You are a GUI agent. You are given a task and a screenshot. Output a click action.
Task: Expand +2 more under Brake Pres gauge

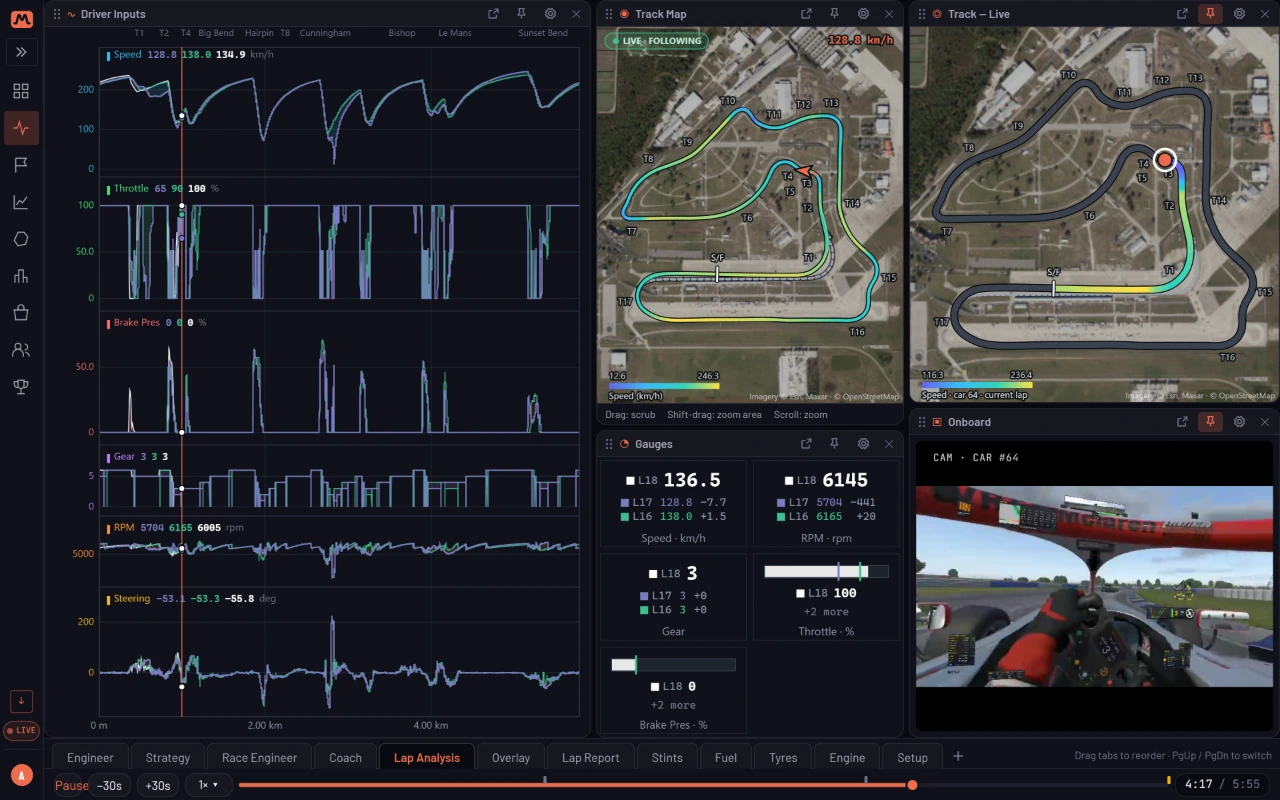(673, 706)
